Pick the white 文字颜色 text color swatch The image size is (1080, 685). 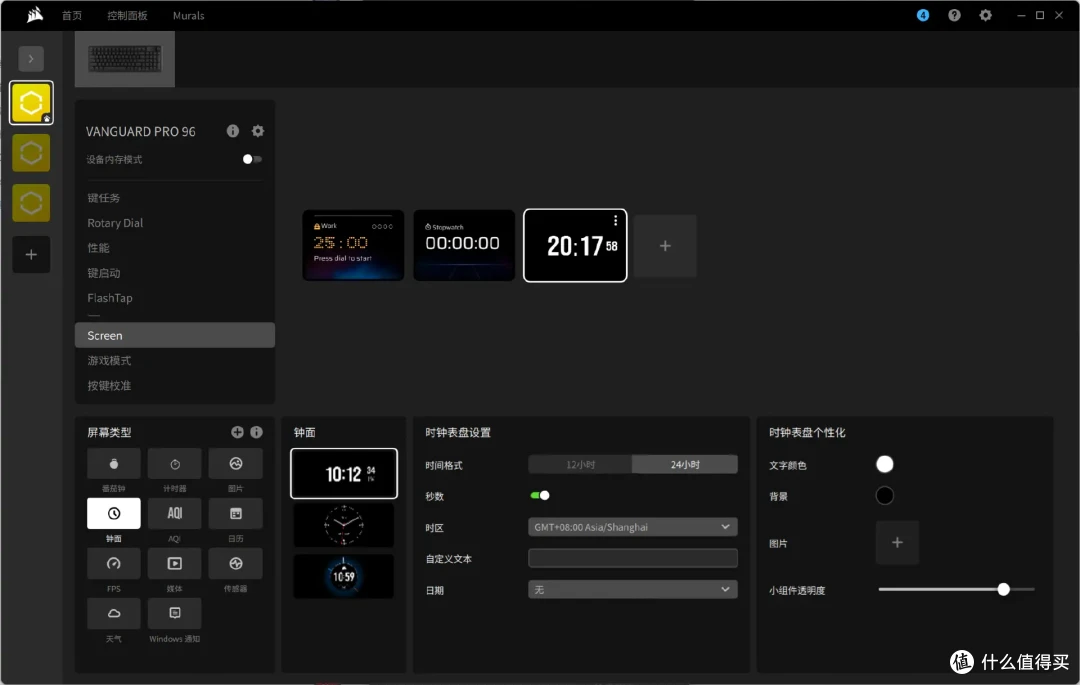point(884,464)
